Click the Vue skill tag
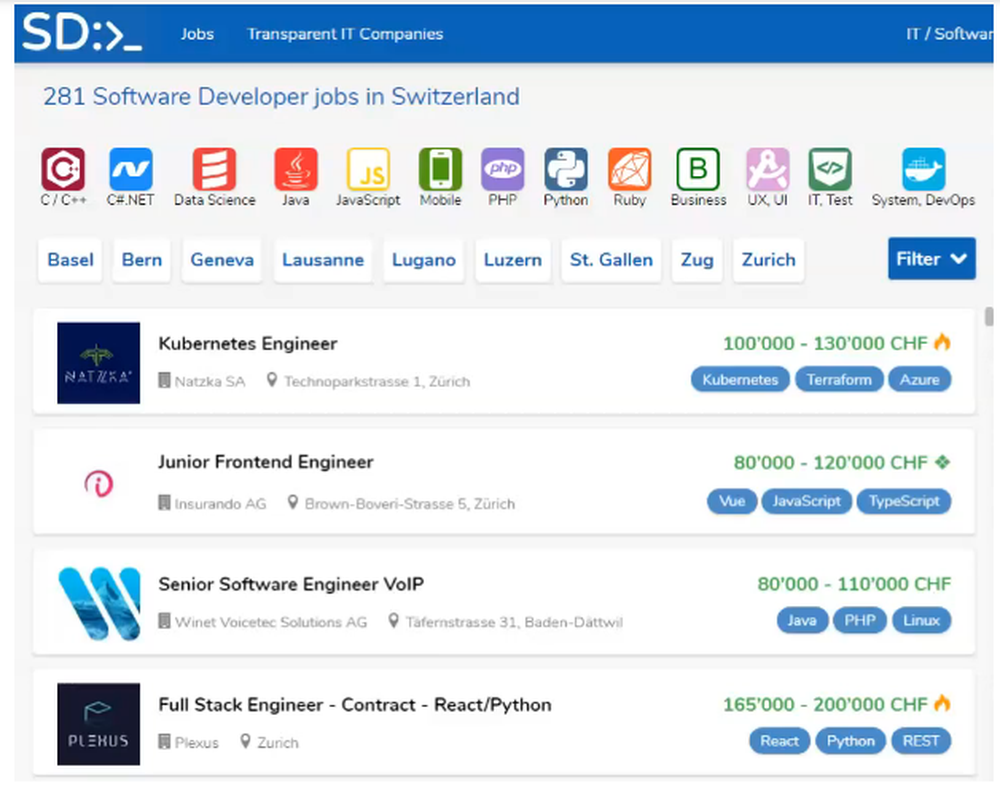1000x789 pixels. [x=732, y=501]
